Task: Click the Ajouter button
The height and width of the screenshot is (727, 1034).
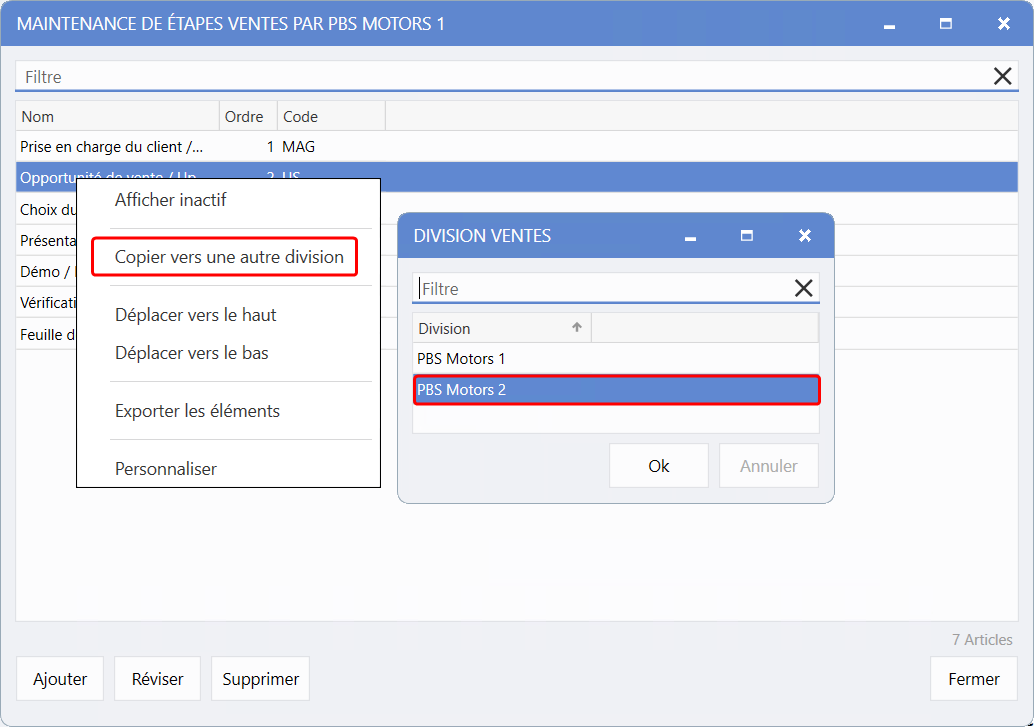Action: coord(60,679)
